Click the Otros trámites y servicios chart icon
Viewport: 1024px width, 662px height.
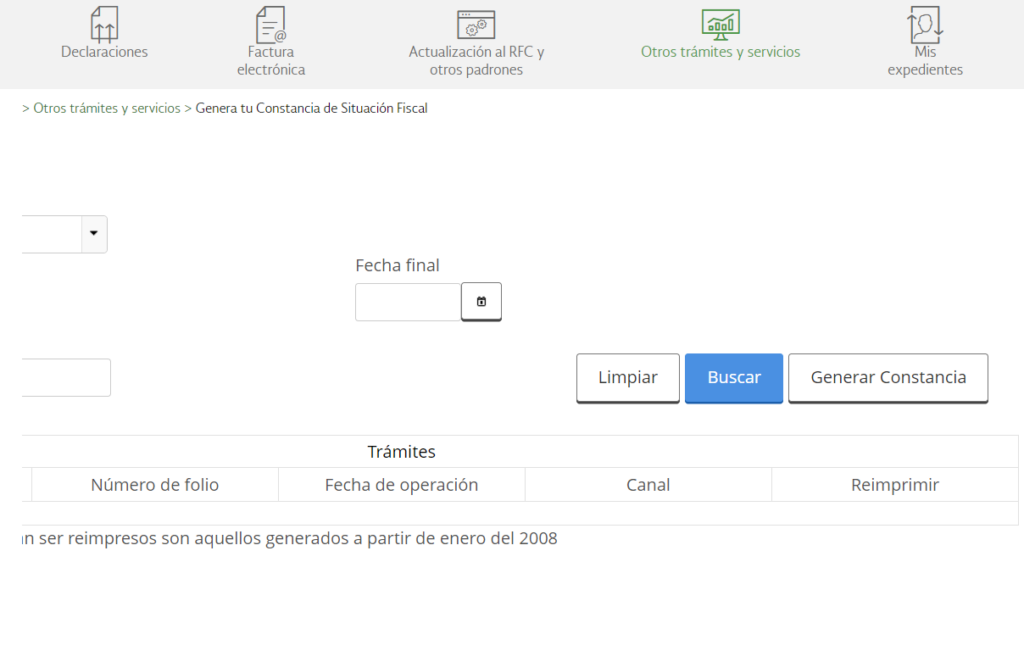[x=720, y=24]
